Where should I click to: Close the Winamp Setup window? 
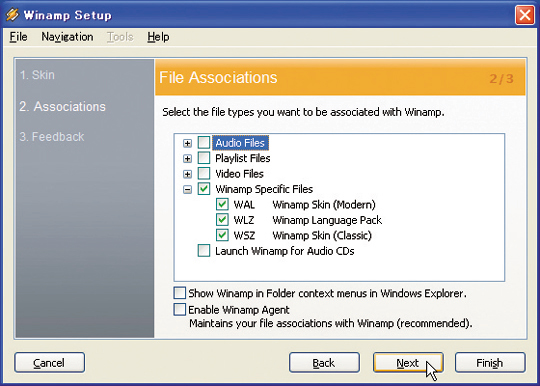pyautogui.click(x=525, y=15)
